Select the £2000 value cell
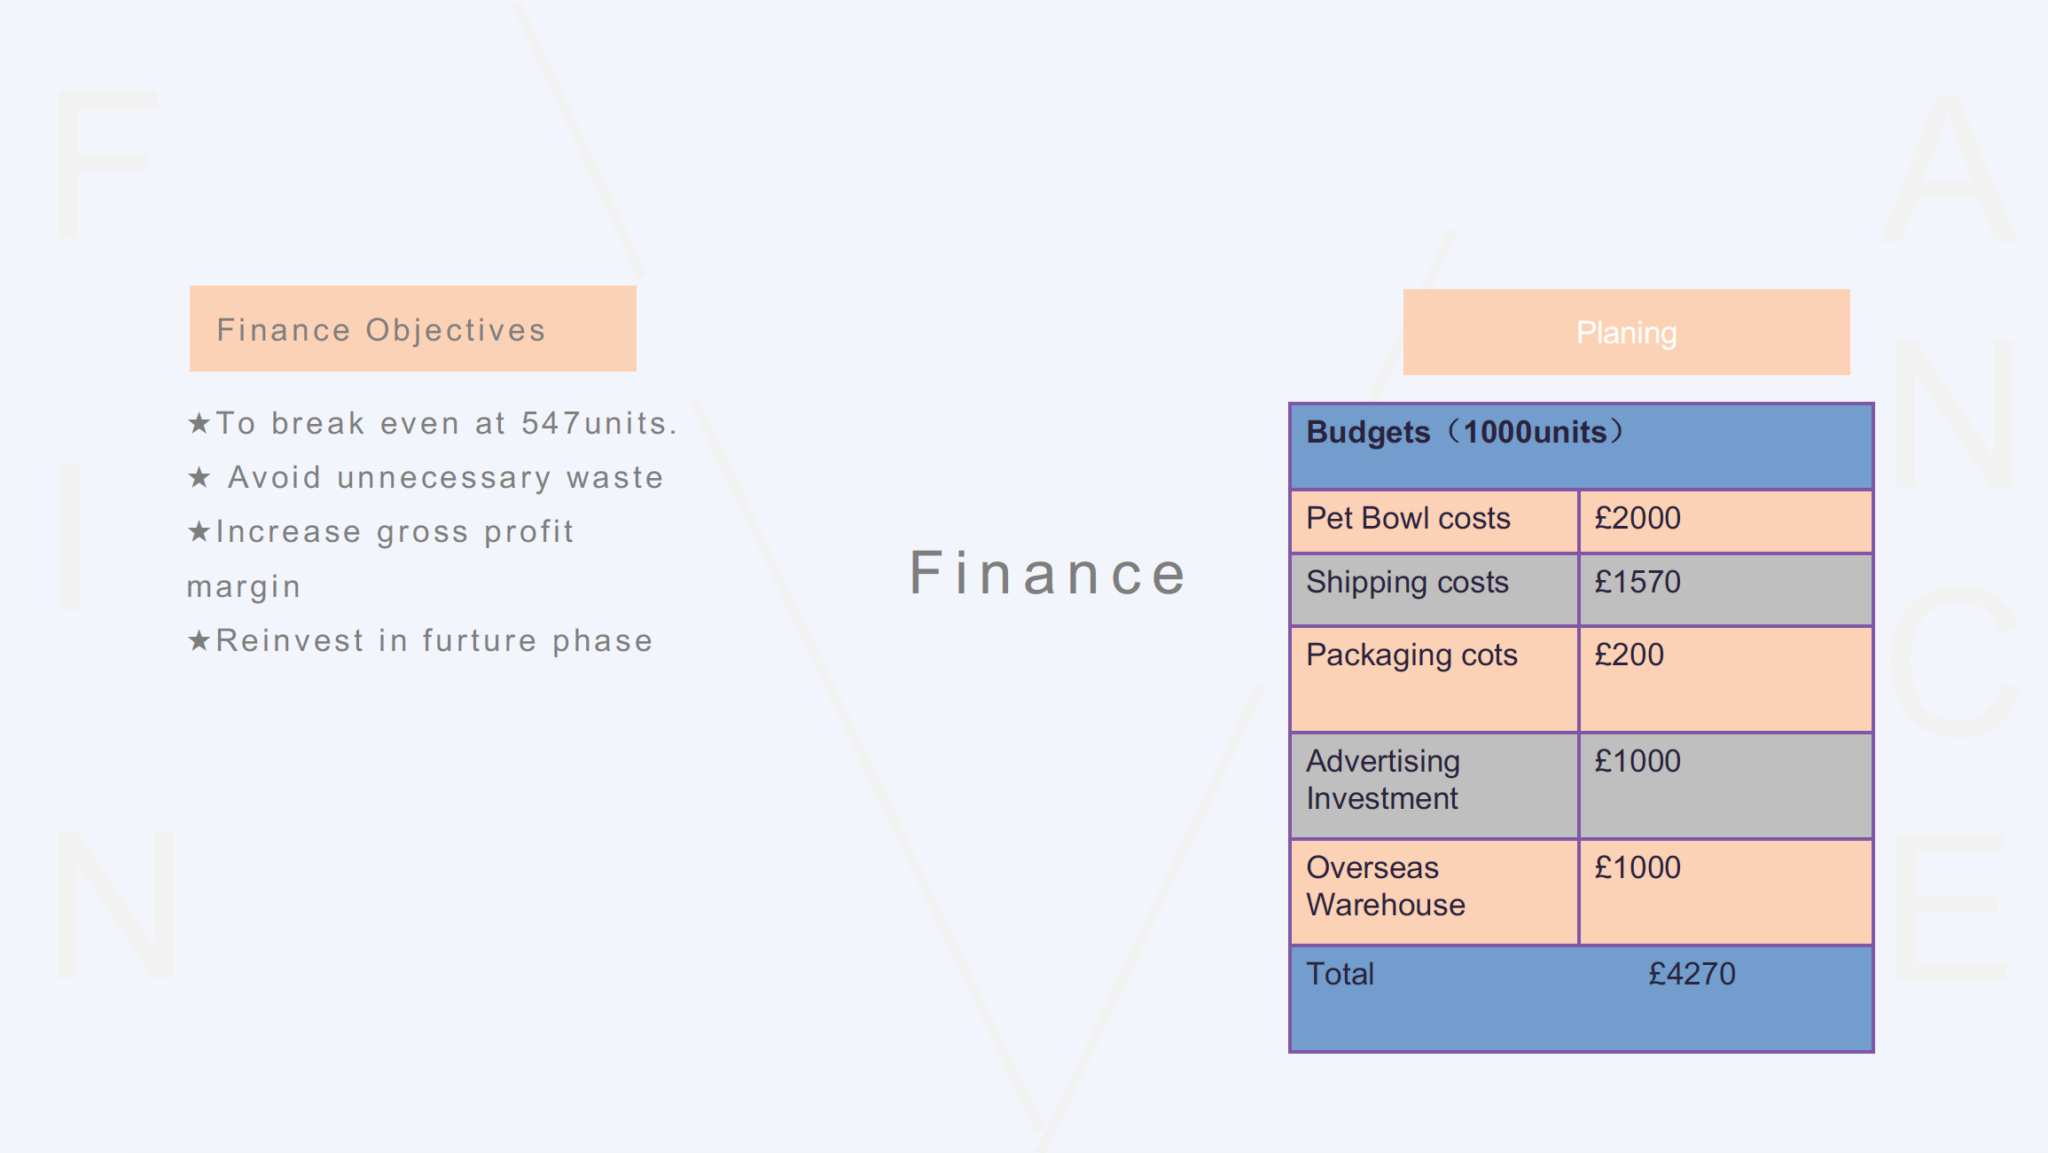This screenshot has width=2048, height=1153. 1726,521
